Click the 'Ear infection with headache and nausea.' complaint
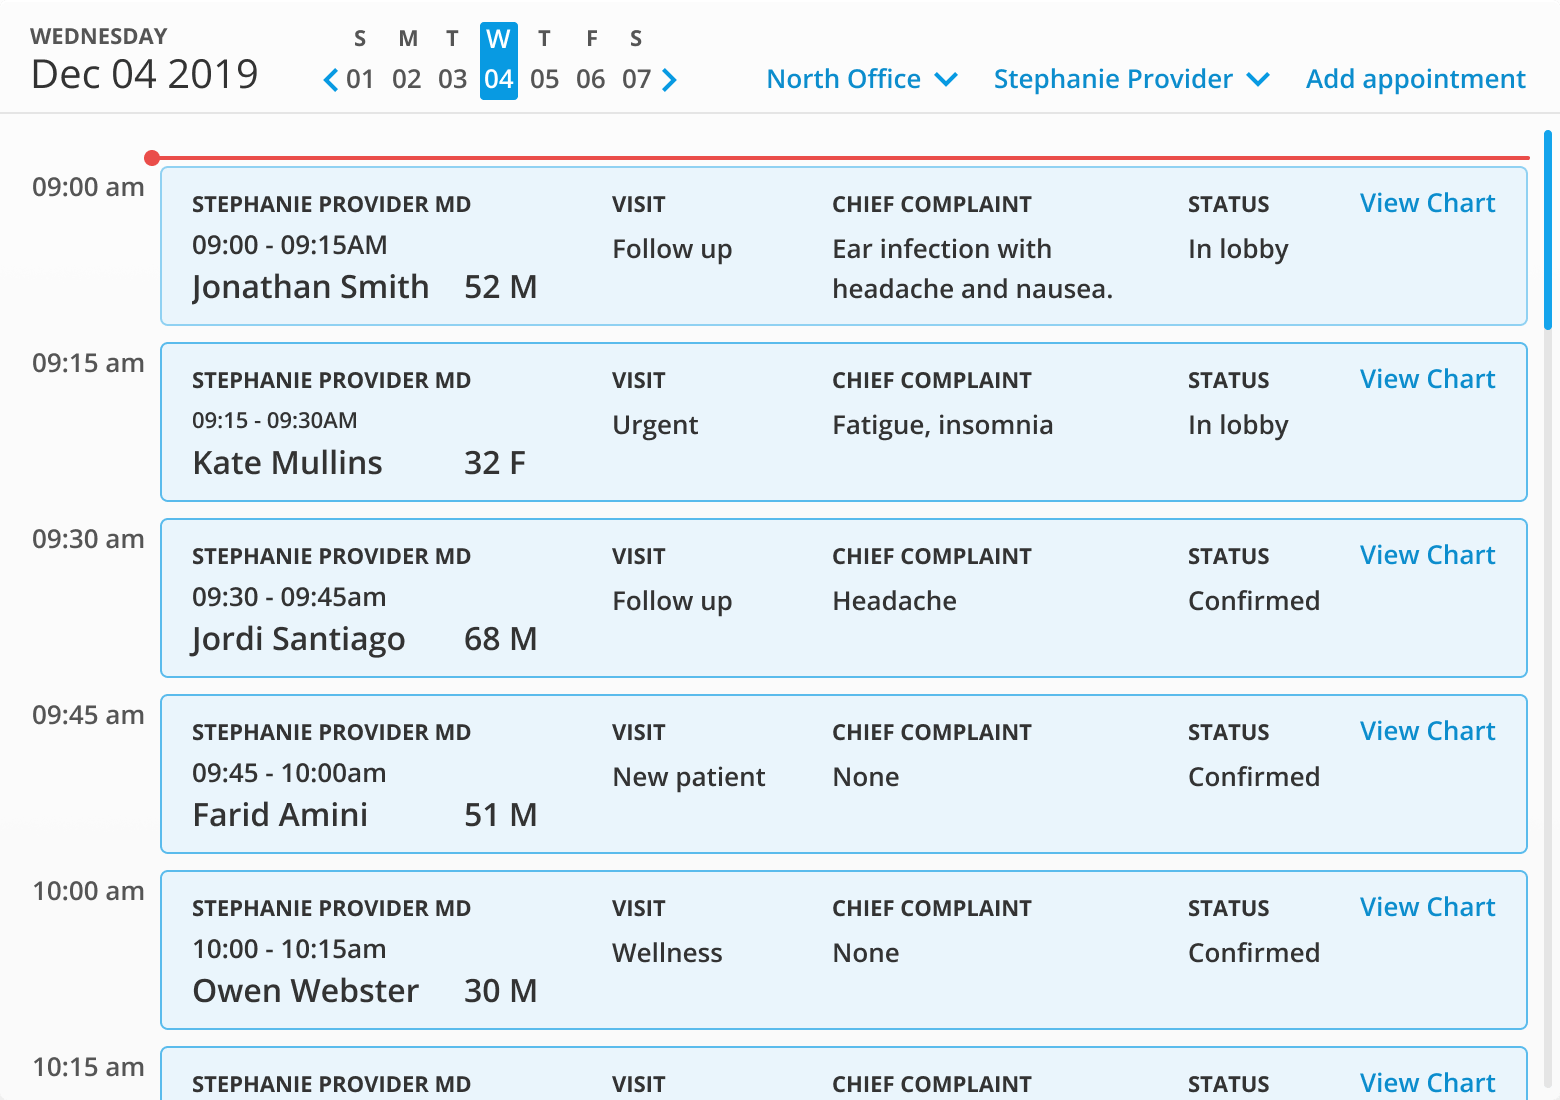The height and width of the screenshot is (1100, 1560). click(972, 269)
